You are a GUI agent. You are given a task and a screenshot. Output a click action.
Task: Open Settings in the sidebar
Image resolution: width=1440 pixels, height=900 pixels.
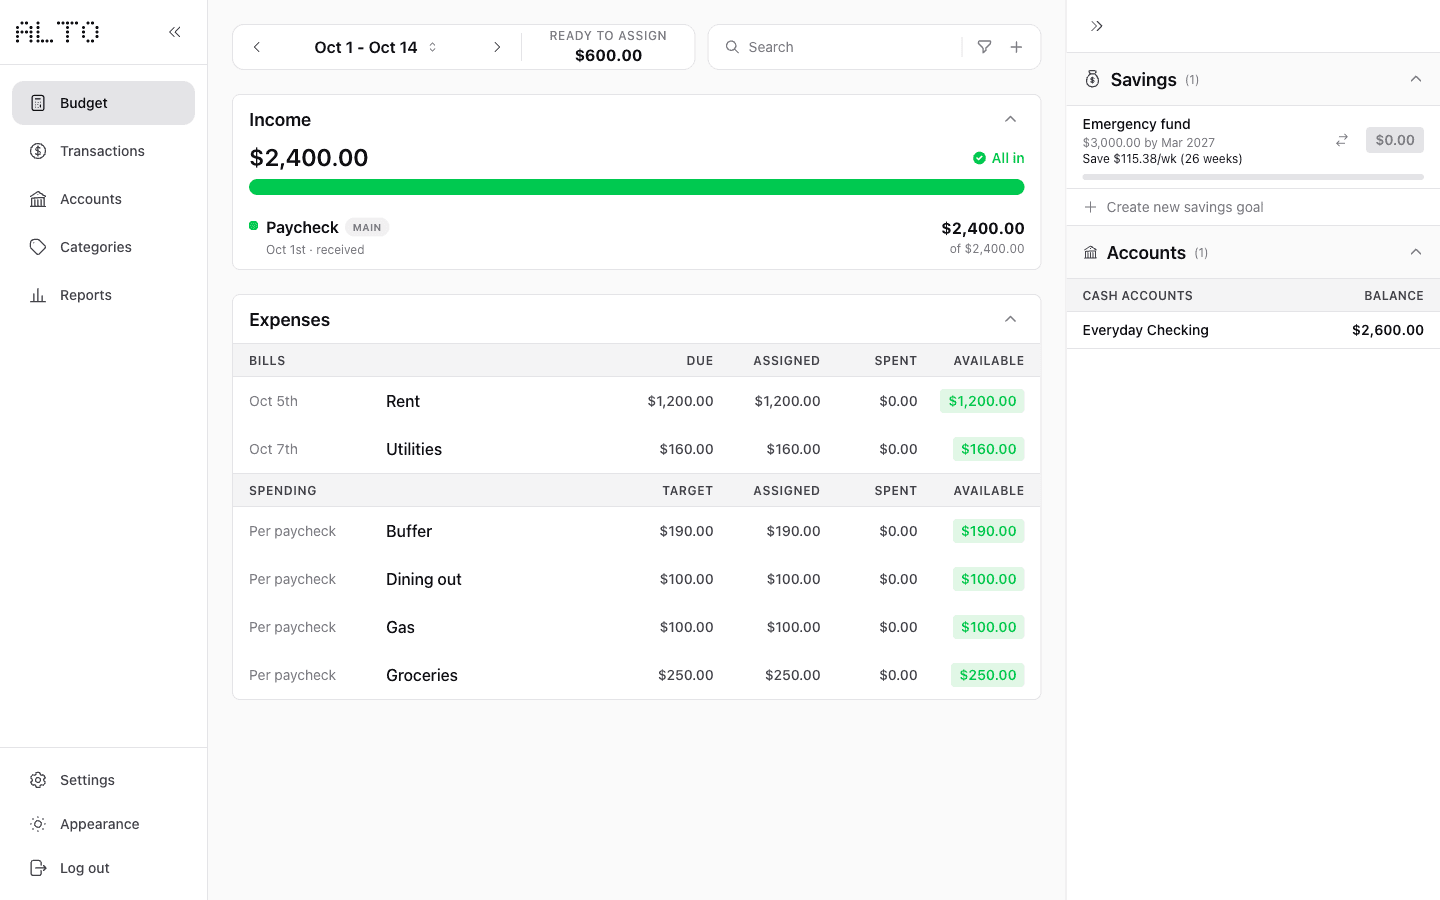(x=103, y=780)
